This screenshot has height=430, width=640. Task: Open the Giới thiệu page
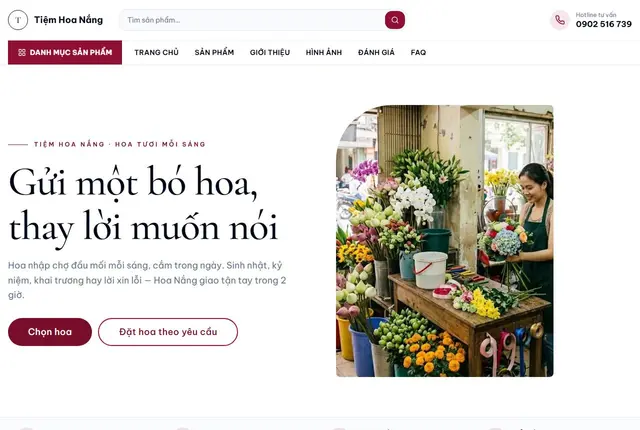(270, 53)
